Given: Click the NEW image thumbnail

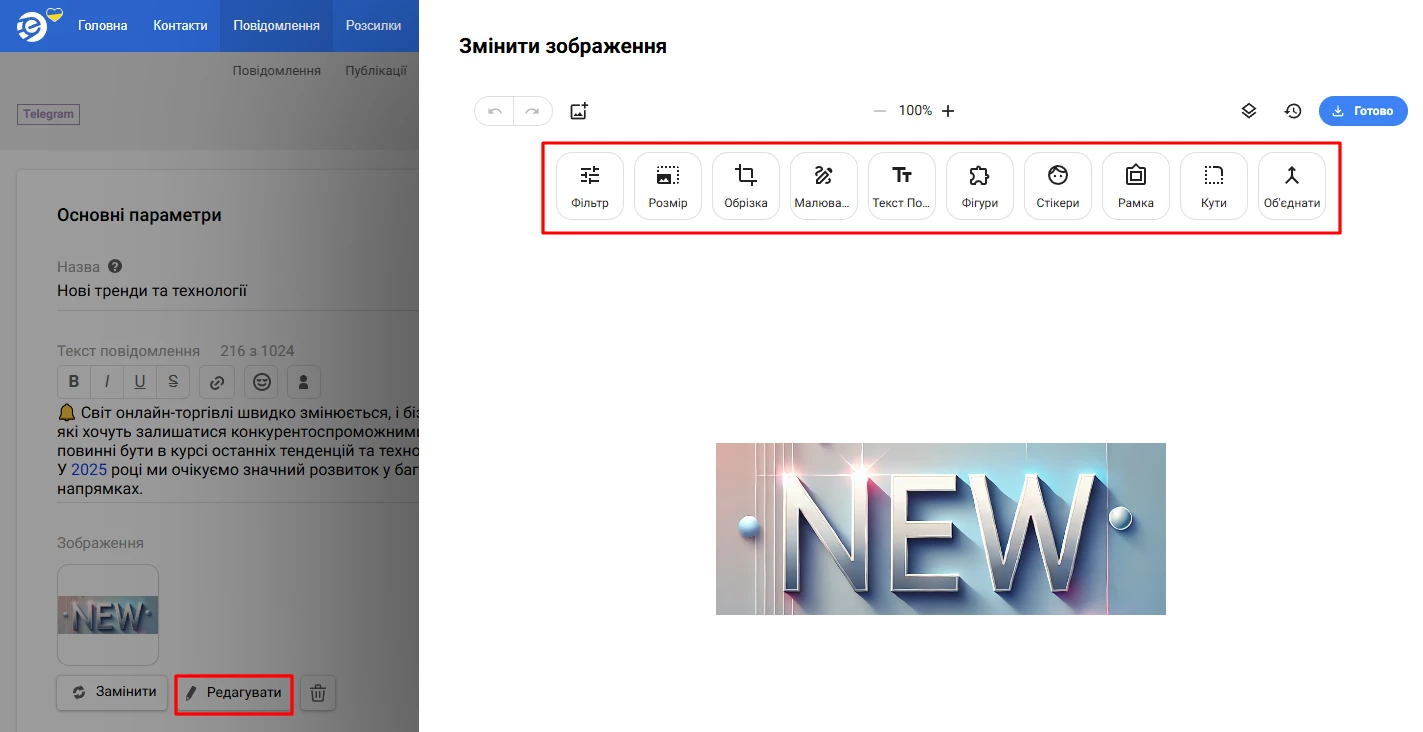Looking at the screenshot, I should 108,615.
